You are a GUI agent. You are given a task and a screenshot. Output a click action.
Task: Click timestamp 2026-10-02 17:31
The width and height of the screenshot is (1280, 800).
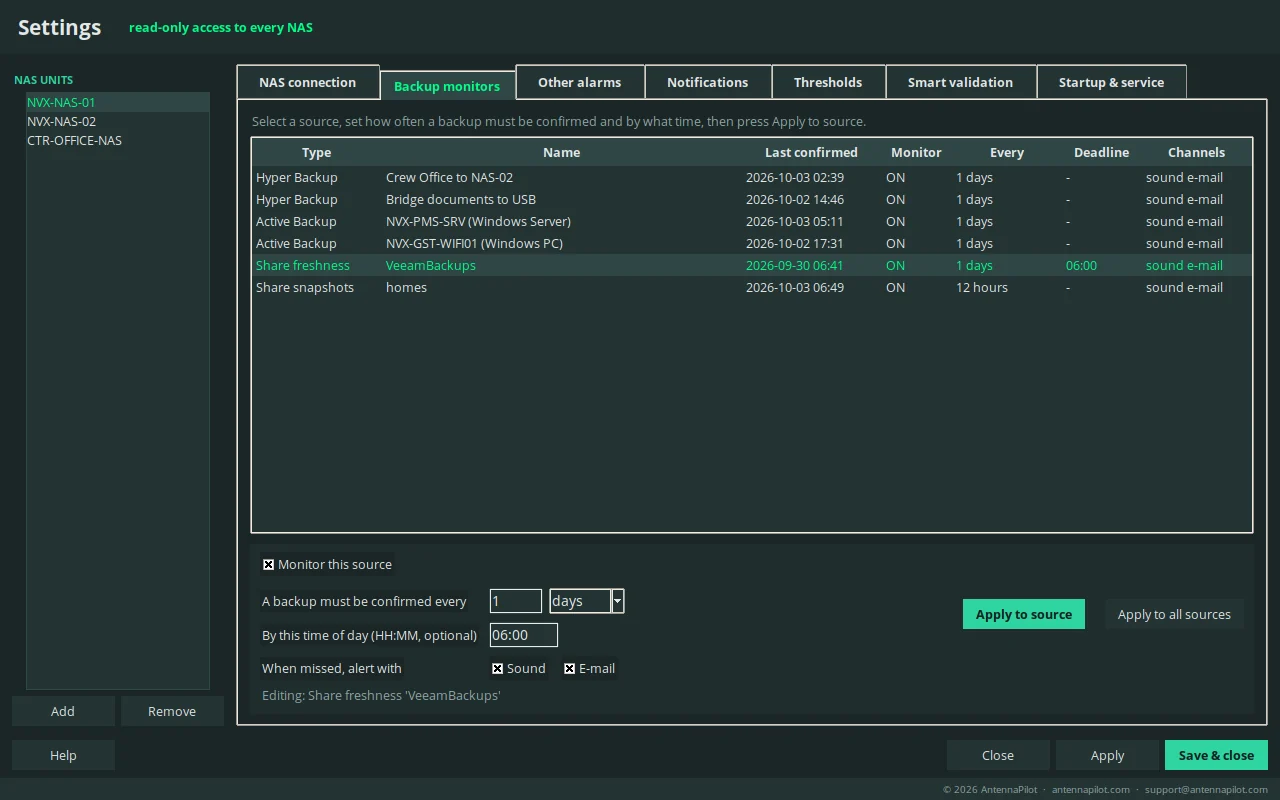pos(795,243)
